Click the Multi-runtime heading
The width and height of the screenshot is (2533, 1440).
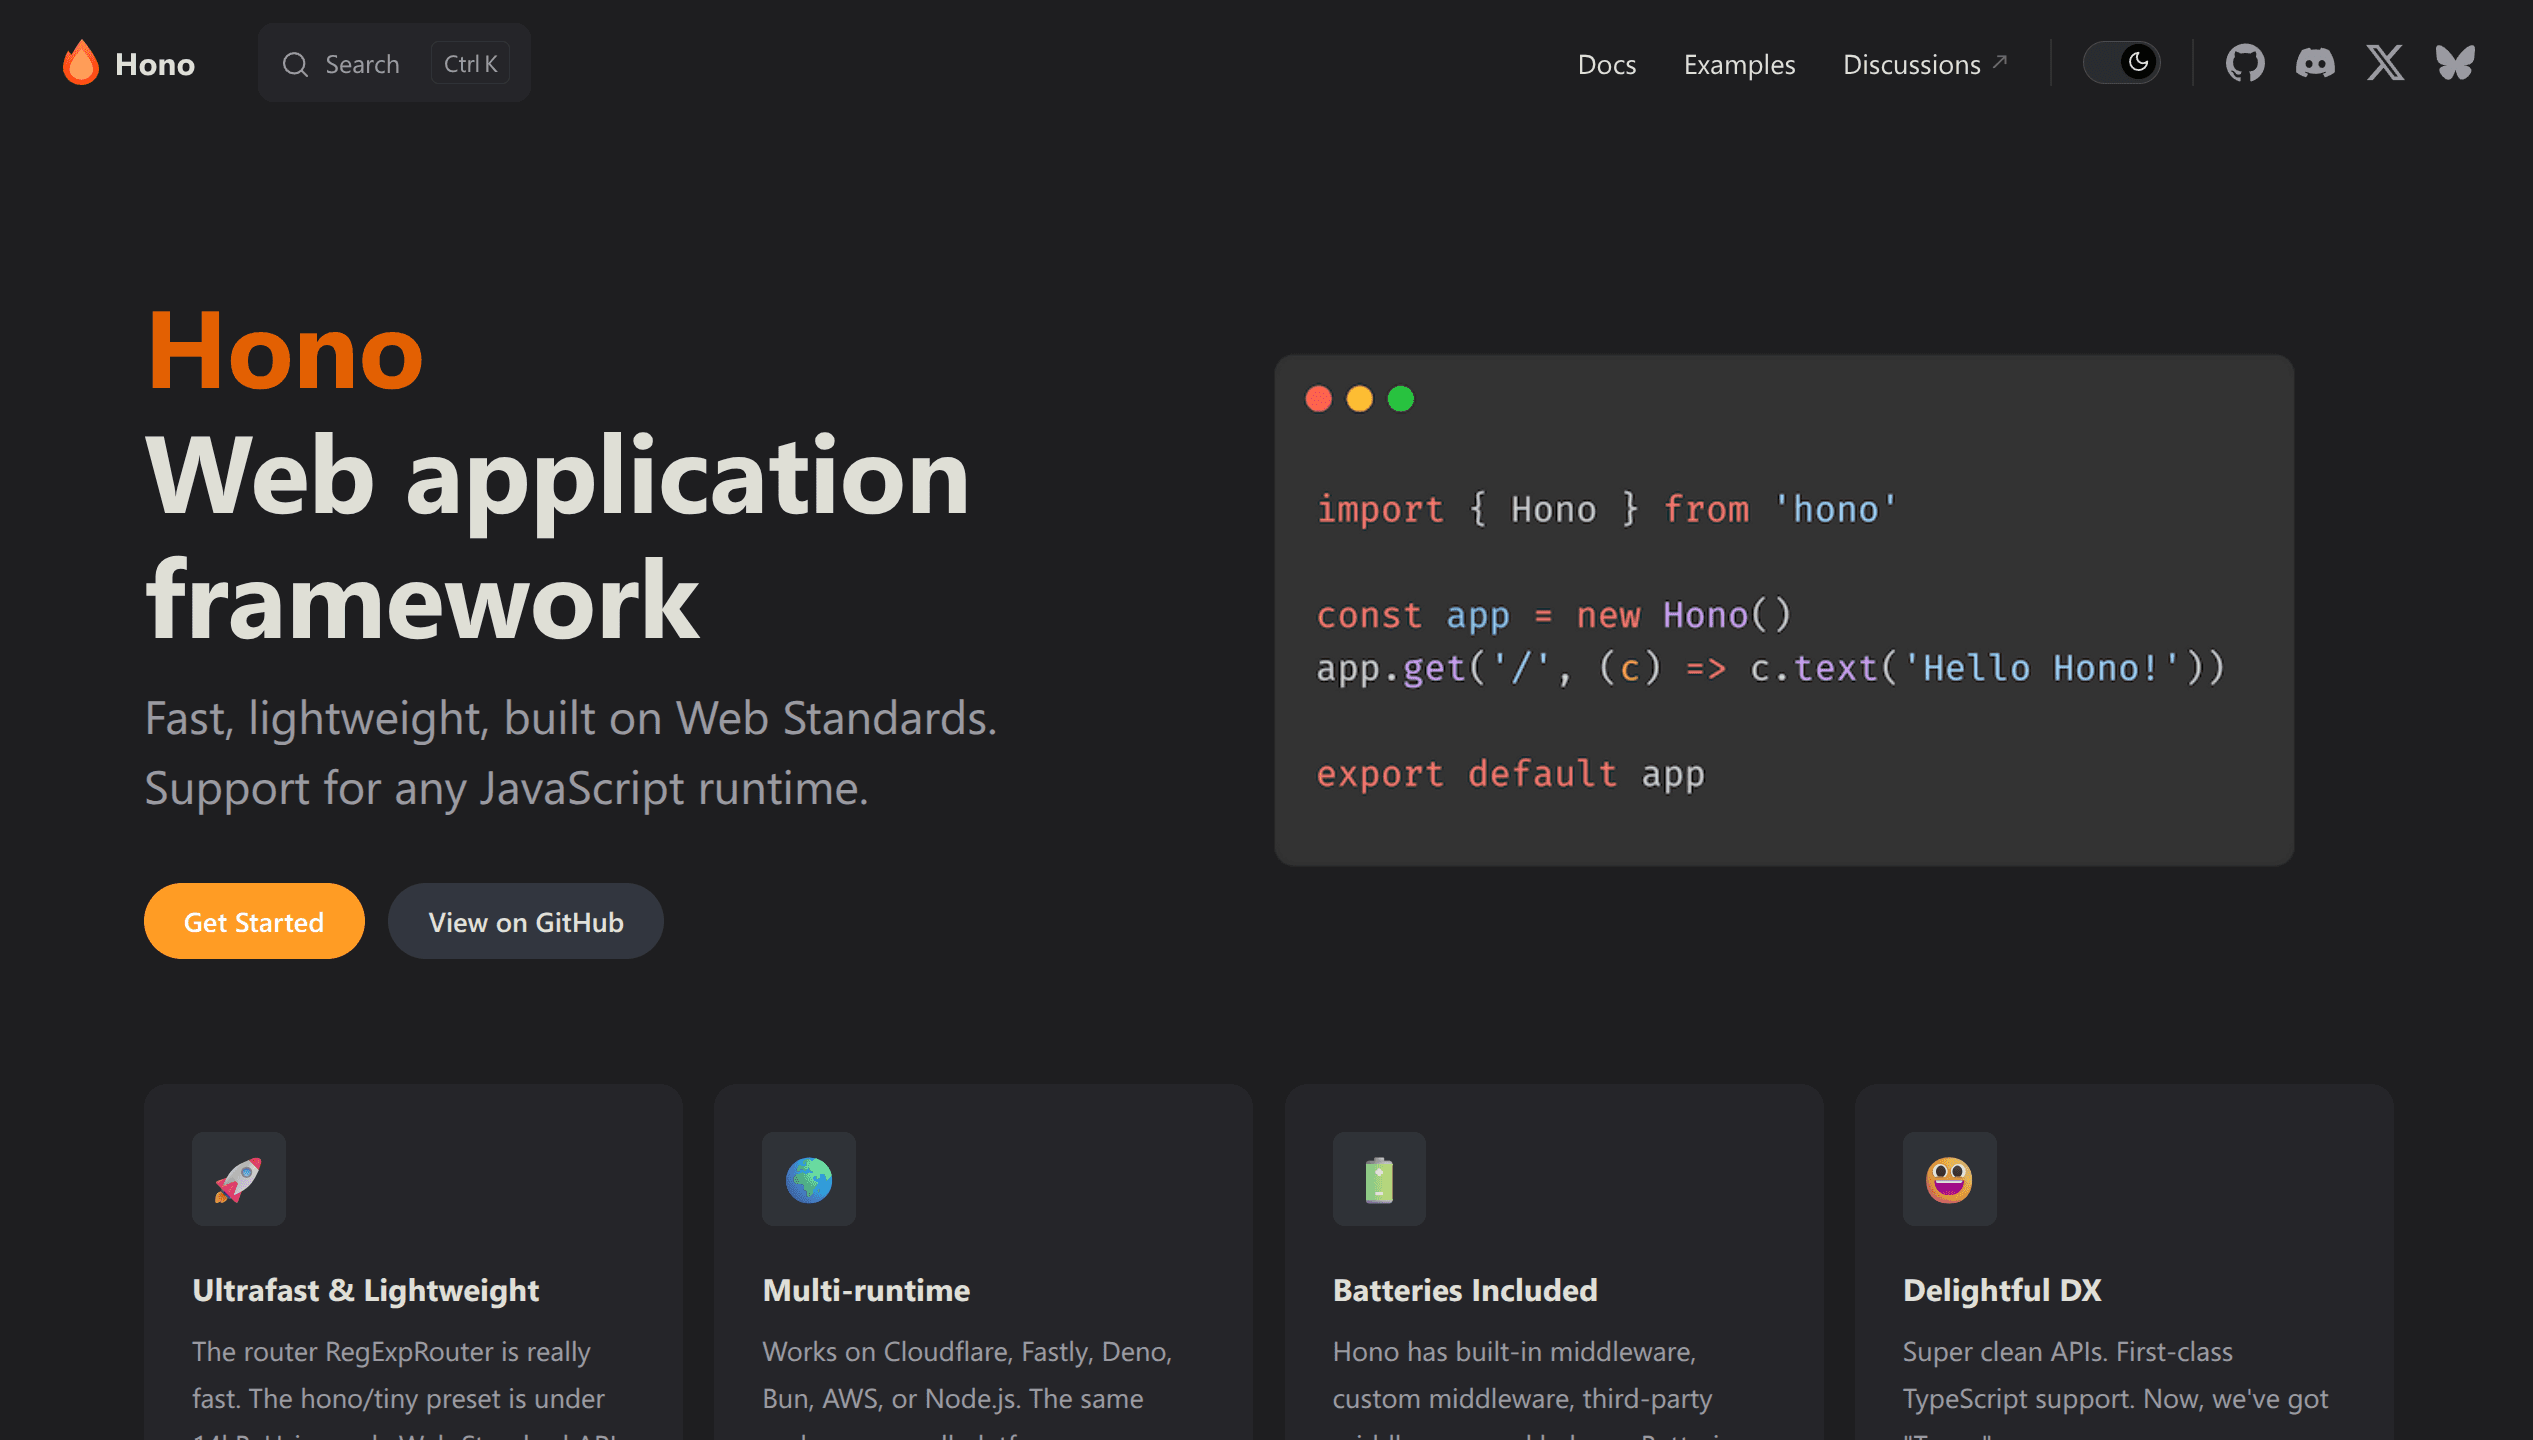[x=867, y=1290]
